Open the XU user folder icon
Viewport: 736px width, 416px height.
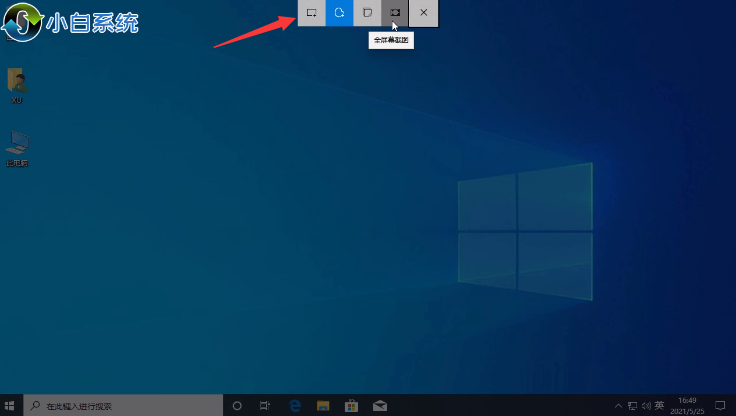[x=17, y=85]
